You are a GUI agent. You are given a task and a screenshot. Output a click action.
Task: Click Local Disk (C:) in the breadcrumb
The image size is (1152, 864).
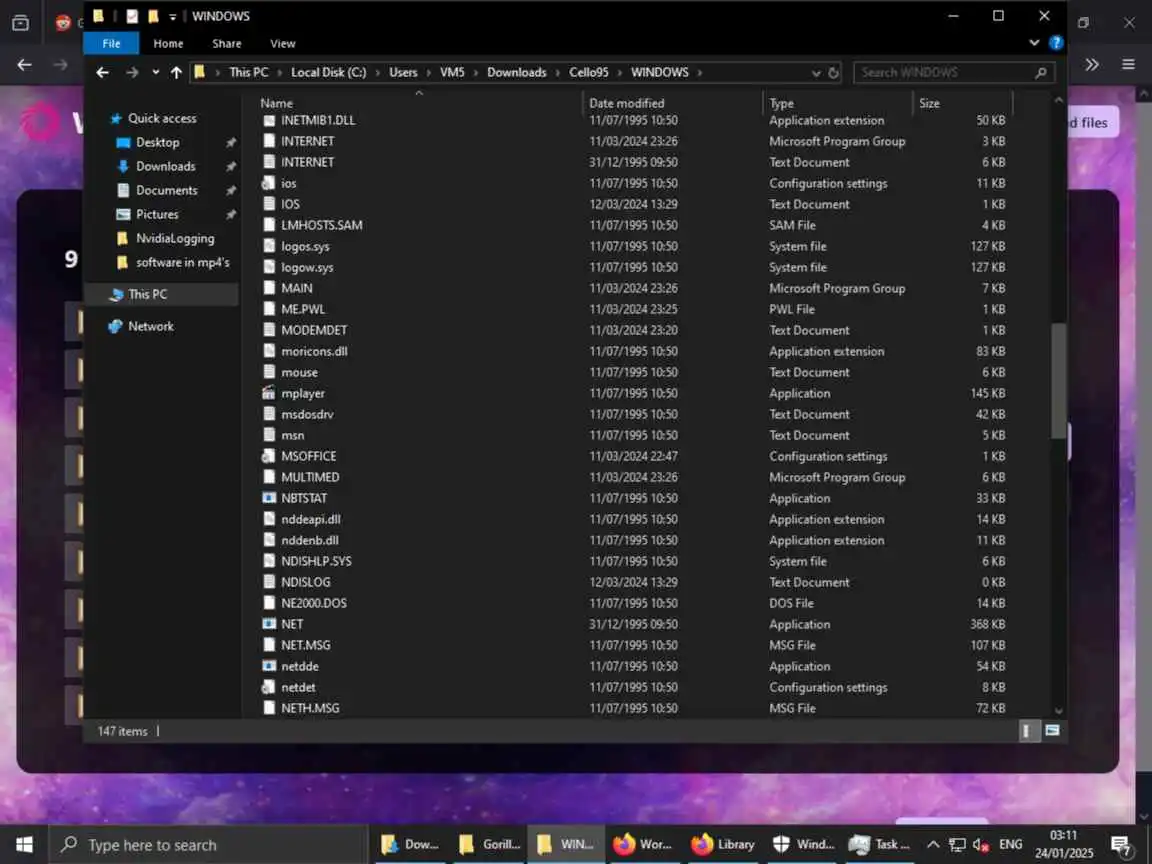pyautogui.click(x=328, y=73)
